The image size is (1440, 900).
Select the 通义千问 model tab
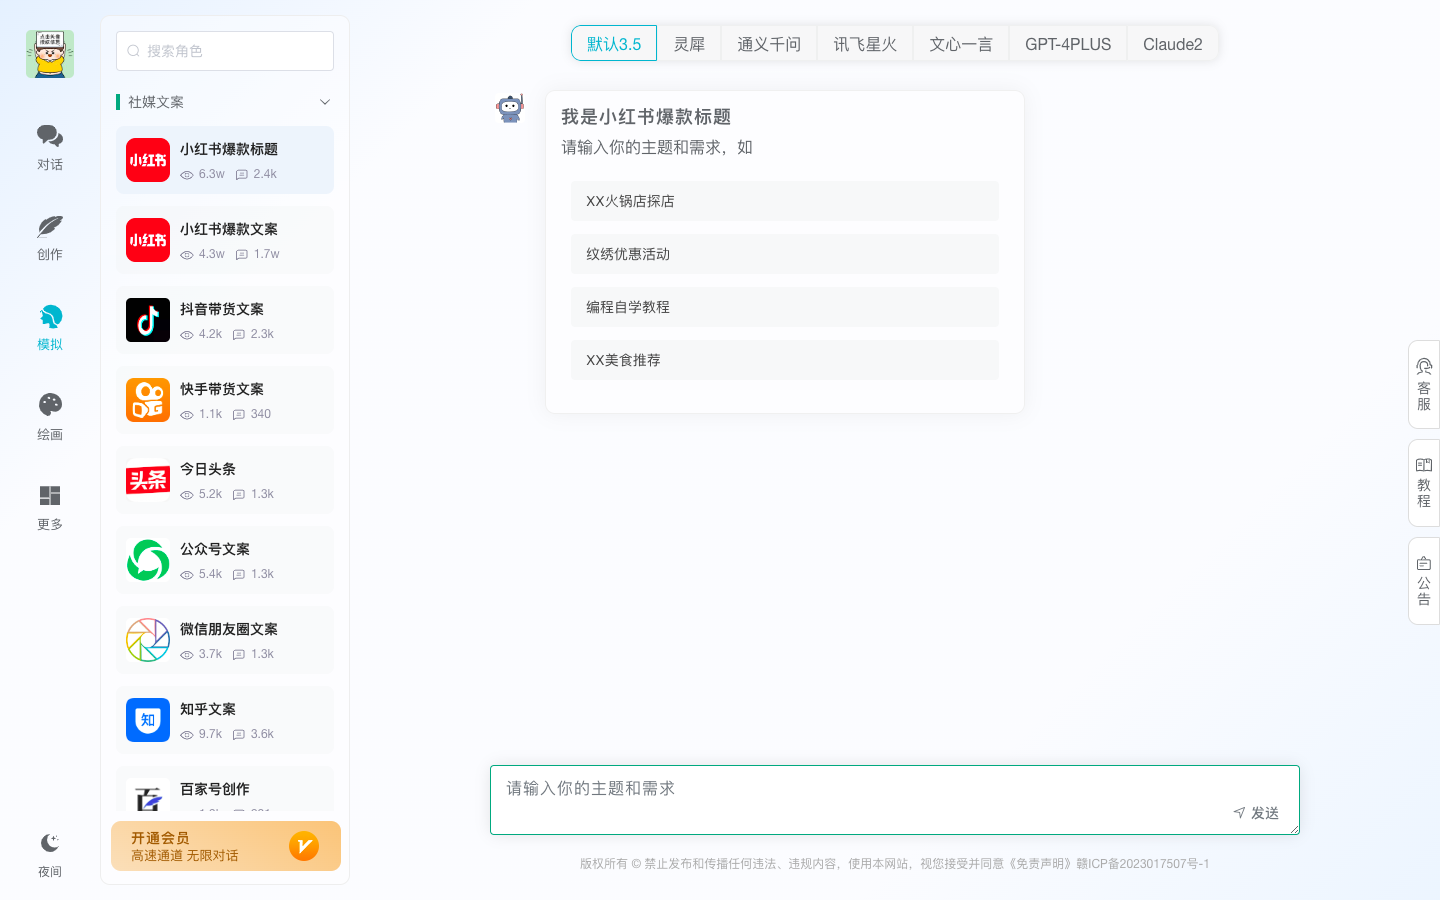tap(768, 44)
